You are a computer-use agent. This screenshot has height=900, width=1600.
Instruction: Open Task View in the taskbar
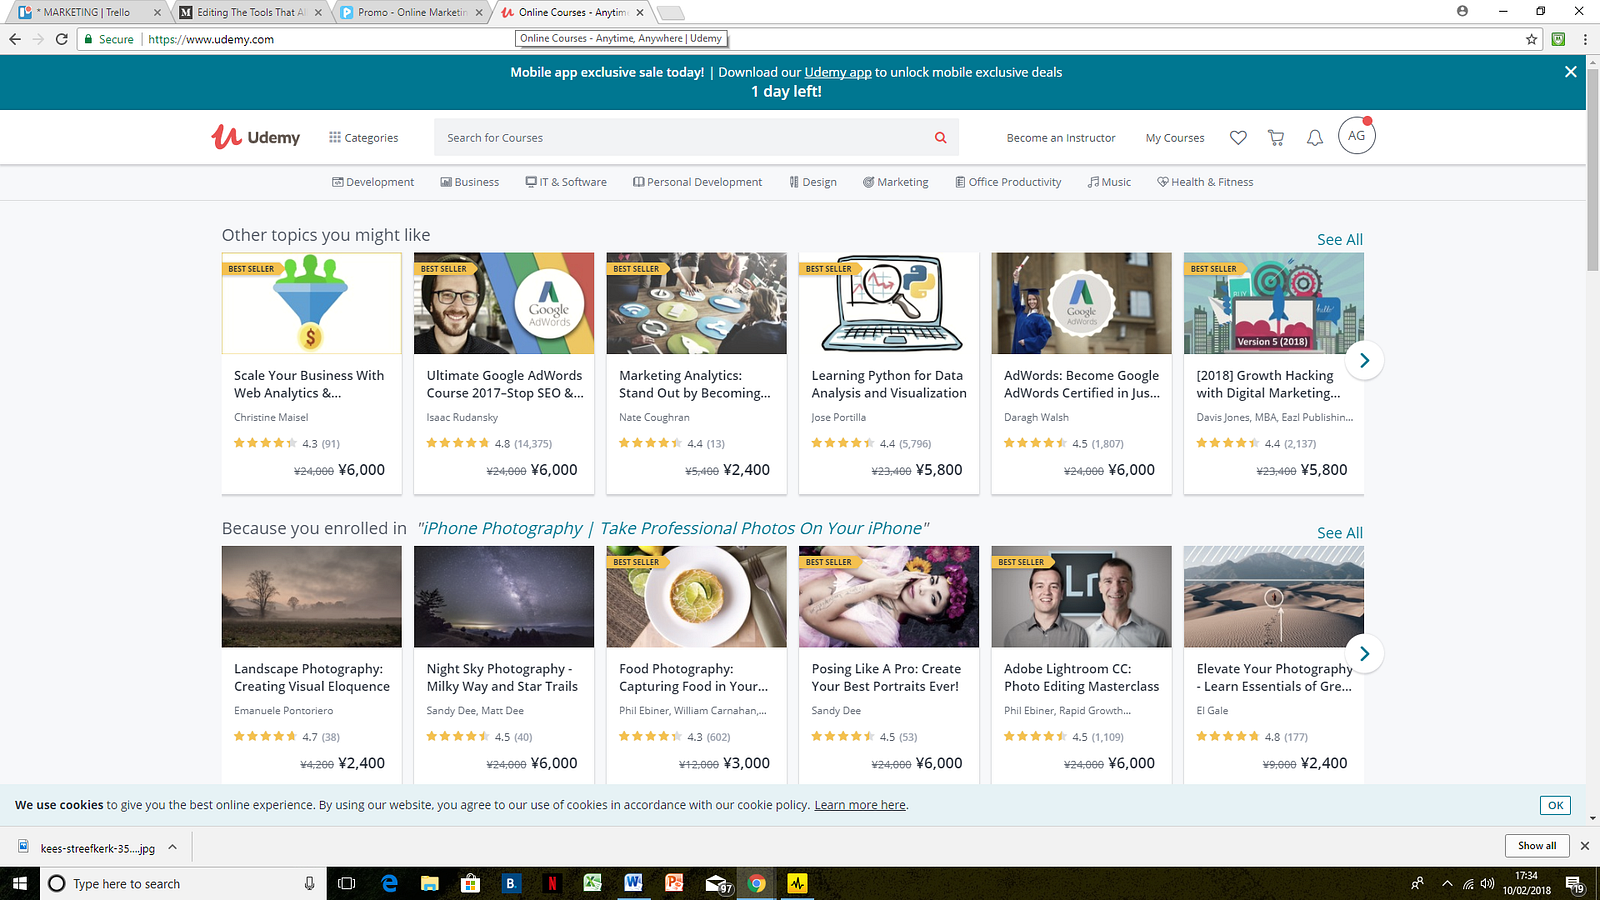347,883
